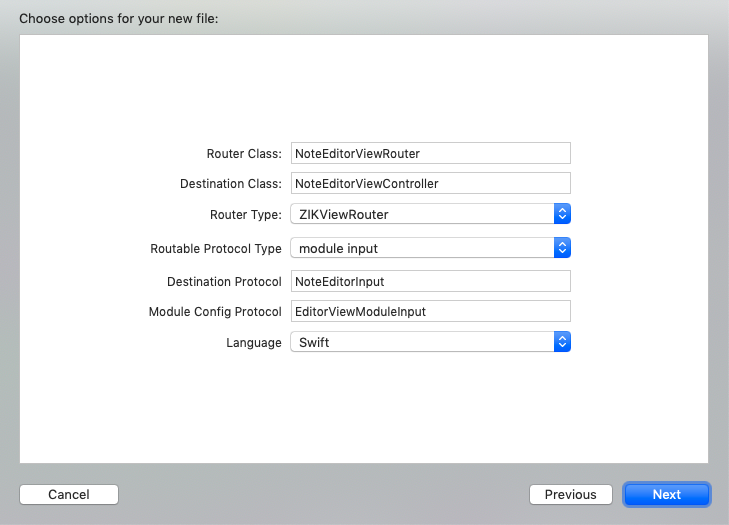
Task: Click the Destination Class text field
Action: 431,183
